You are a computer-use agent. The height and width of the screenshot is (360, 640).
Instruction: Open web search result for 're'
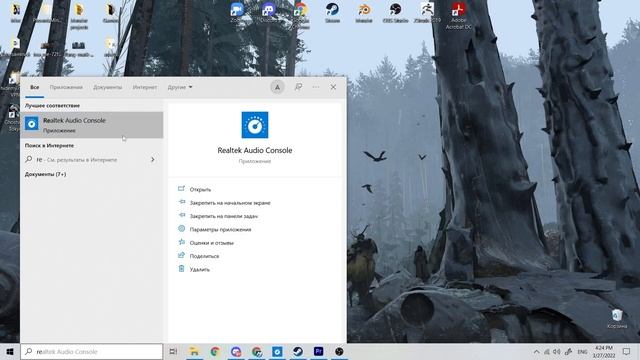[x=92, y=160]
